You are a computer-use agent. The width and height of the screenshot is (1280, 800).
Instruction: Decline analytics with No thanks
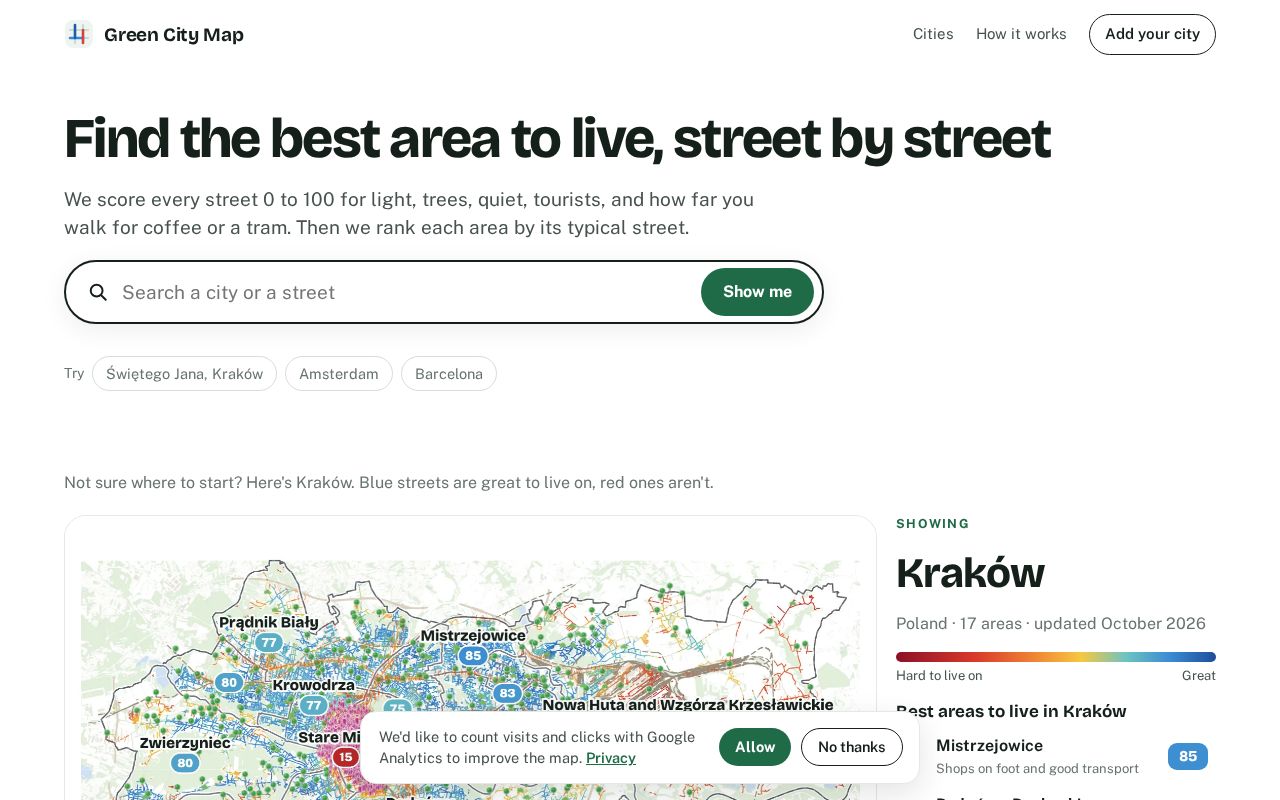[852, 747]
